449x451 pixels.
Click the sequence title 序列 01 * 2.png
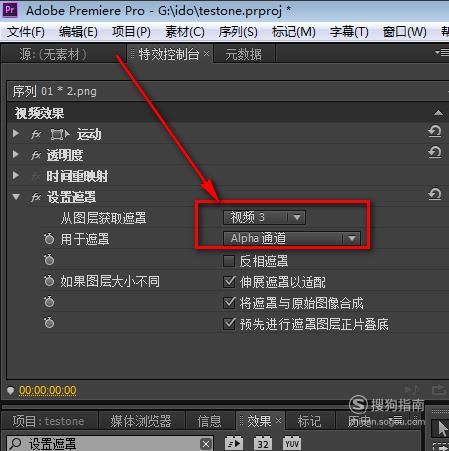55,91
